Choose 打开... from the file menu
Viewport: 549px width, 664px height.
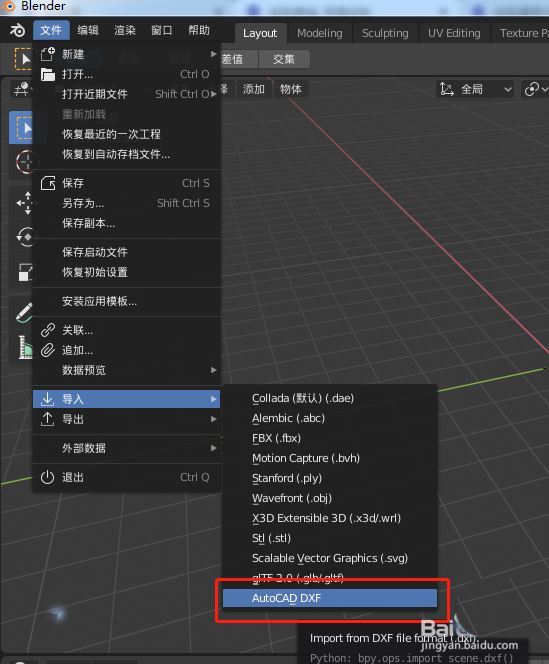point(127,74)
